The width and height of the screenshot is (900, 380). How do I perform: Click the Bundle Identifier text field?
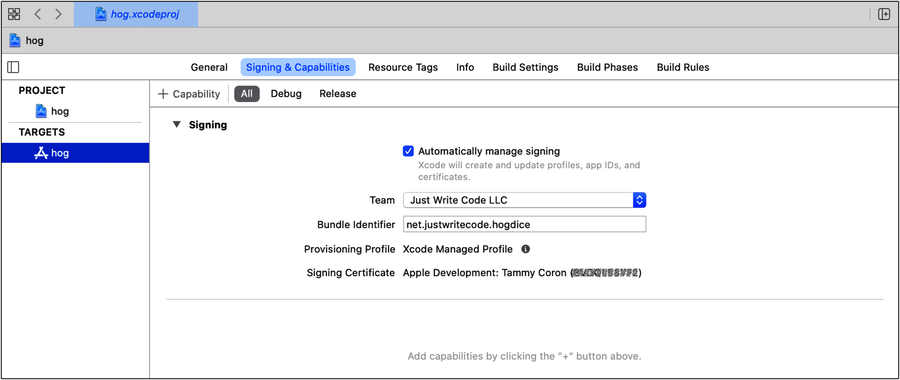click(x=525, y=224)
